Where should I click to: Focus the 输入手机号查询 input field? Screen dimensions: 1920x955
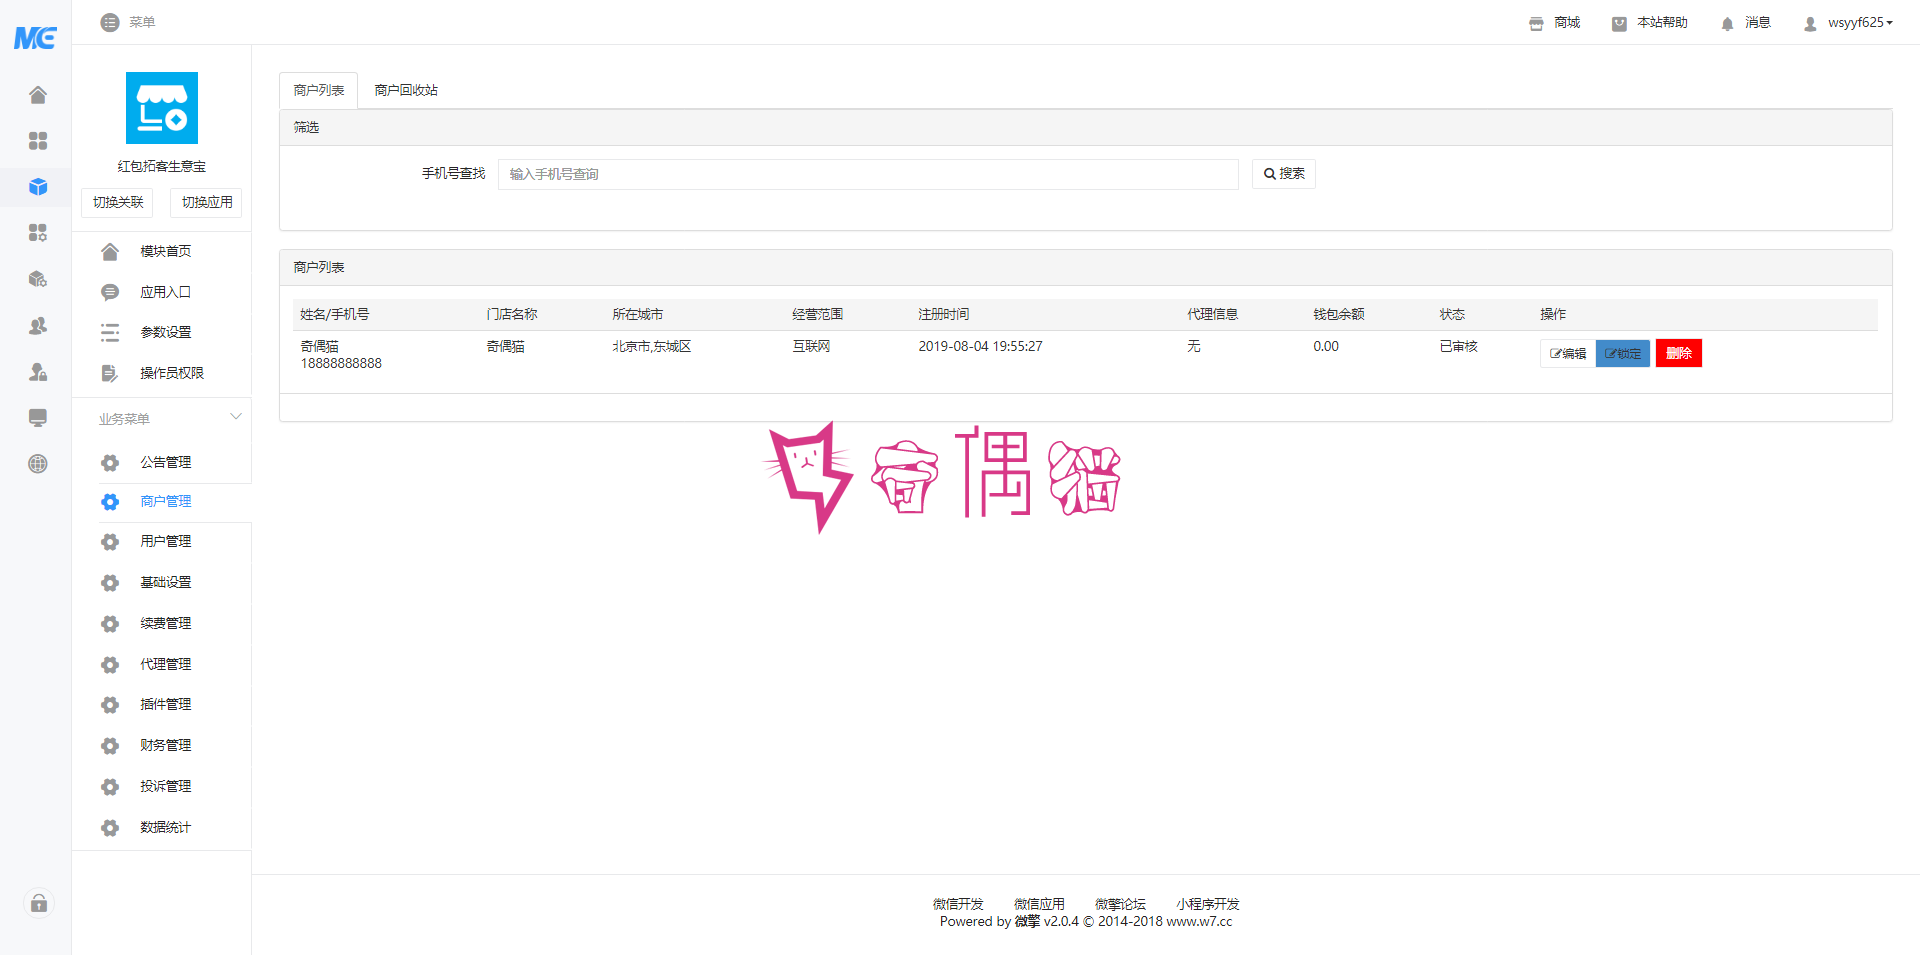(868, 174)
